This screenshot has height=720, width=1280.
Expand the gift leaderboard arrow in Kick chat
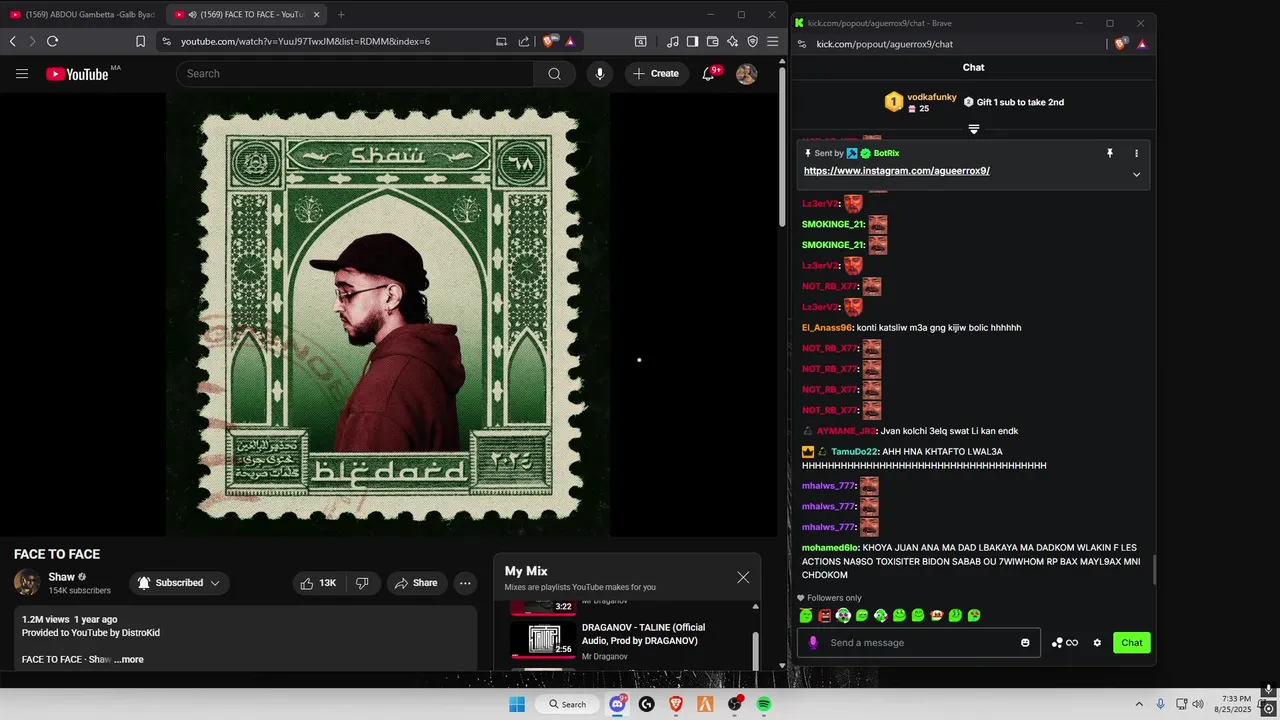(973, 129)
